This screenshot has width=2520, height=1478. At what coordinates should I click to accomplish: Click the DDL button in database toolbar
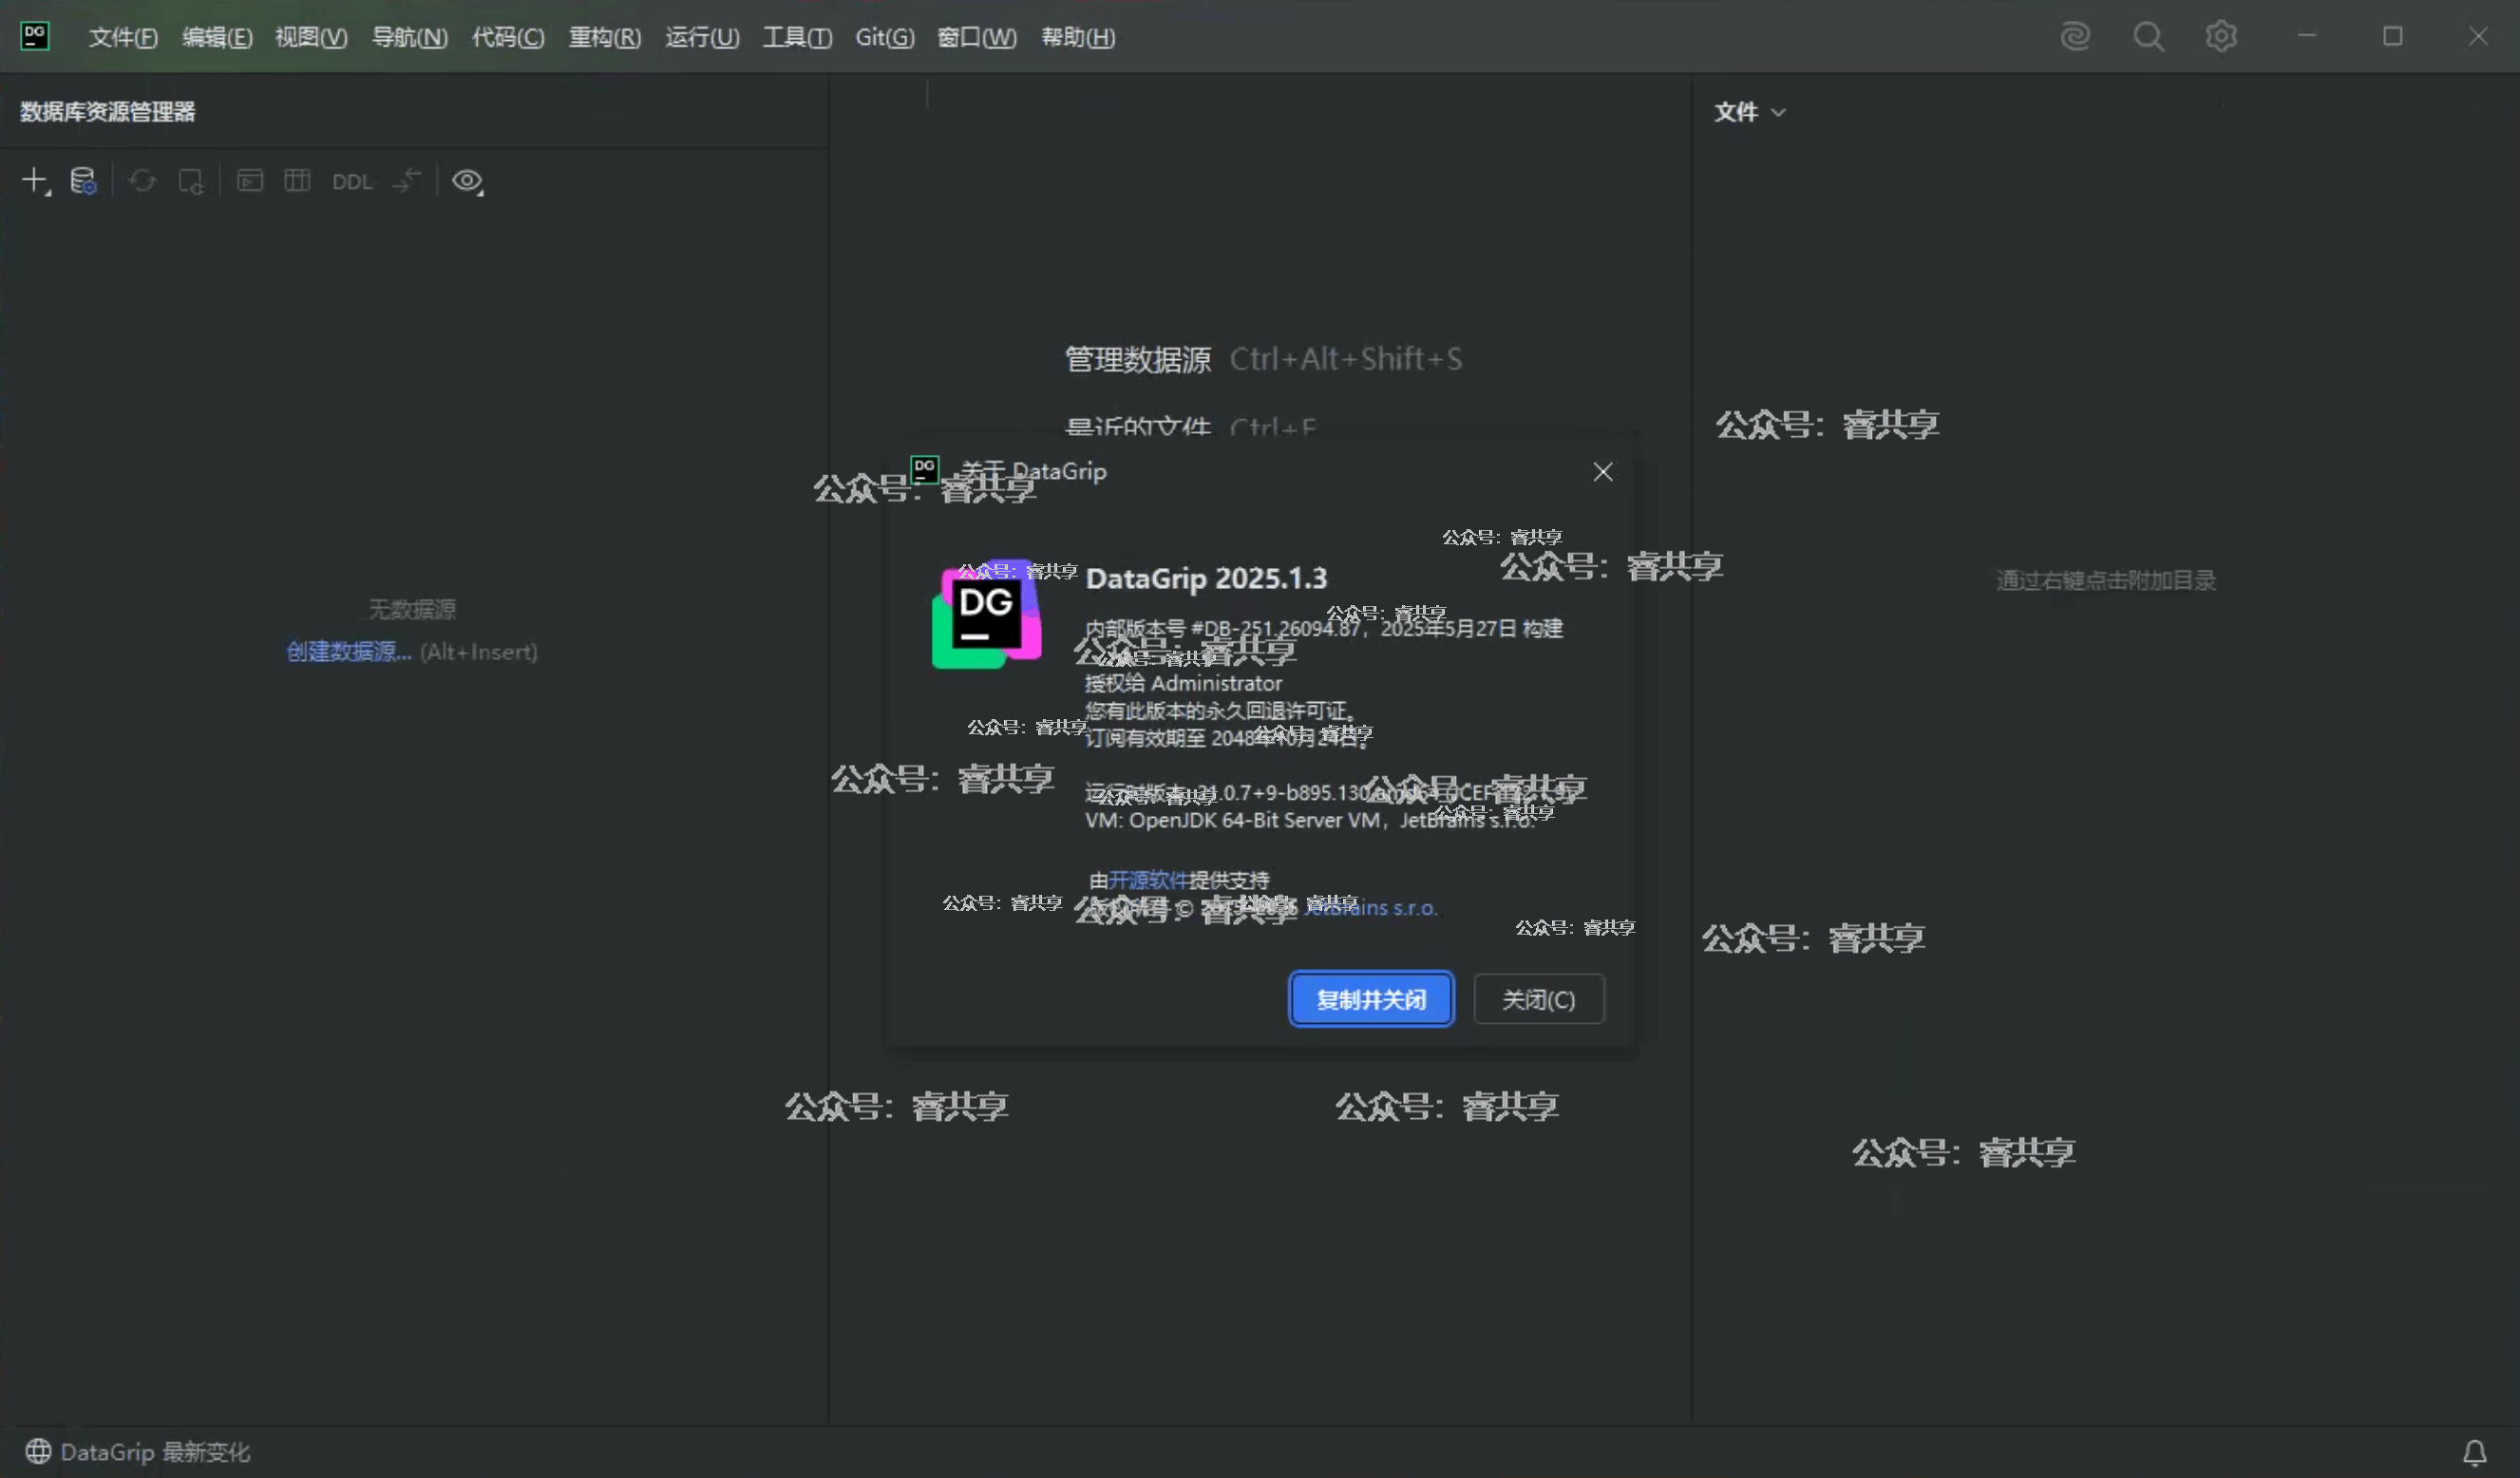coord(352,182)
